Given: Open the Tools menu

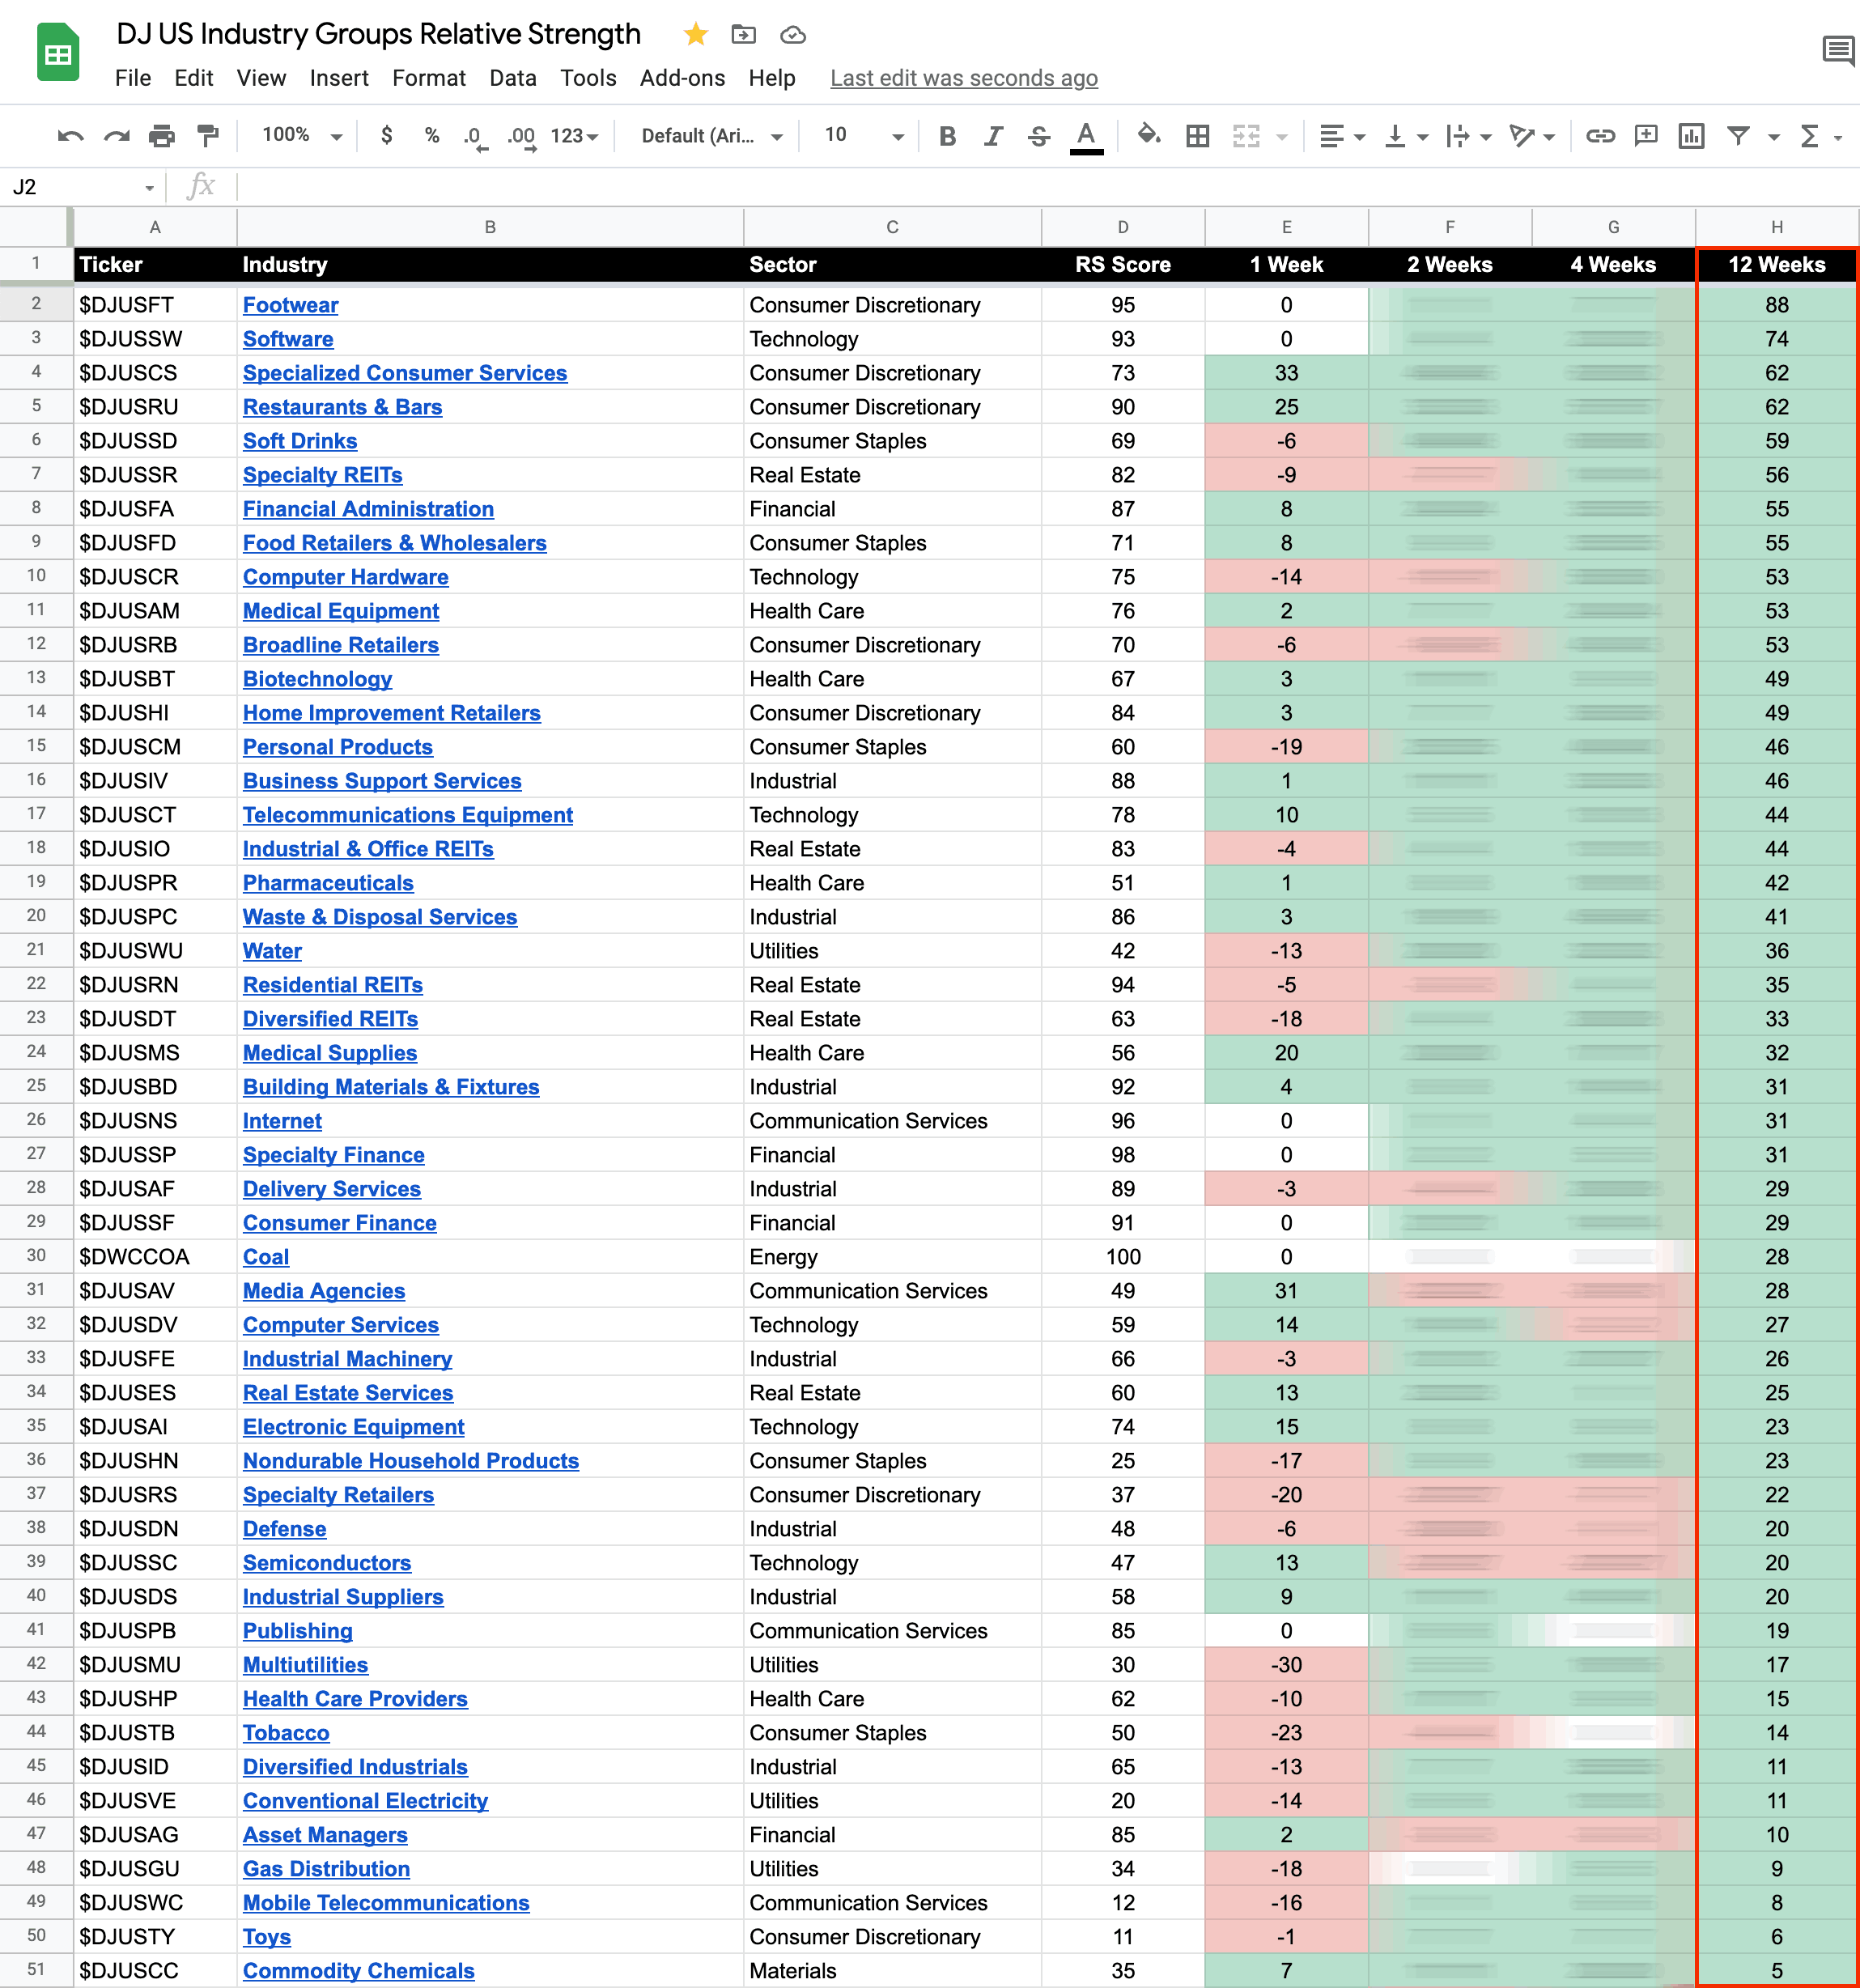Looking at the screenshot, I should (x=588, y=78).
